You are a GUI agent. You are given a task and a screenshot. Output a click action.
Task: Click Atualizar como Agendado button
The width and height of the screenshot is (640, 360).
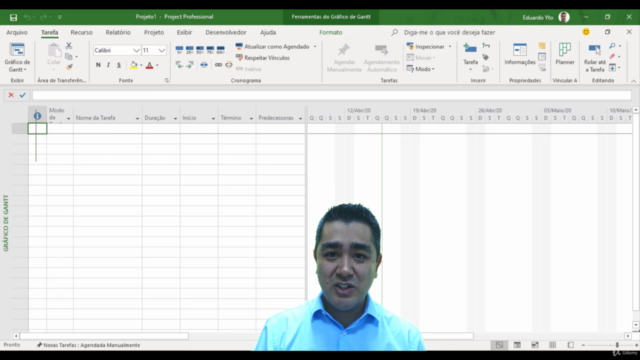[272, 47]
